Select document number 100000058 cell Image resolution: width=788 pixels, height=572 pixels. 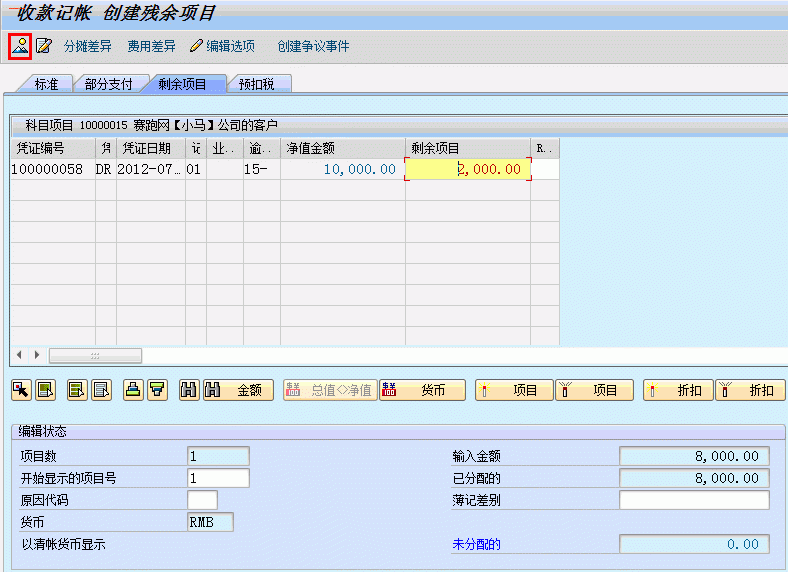click(x=53, y=169)
